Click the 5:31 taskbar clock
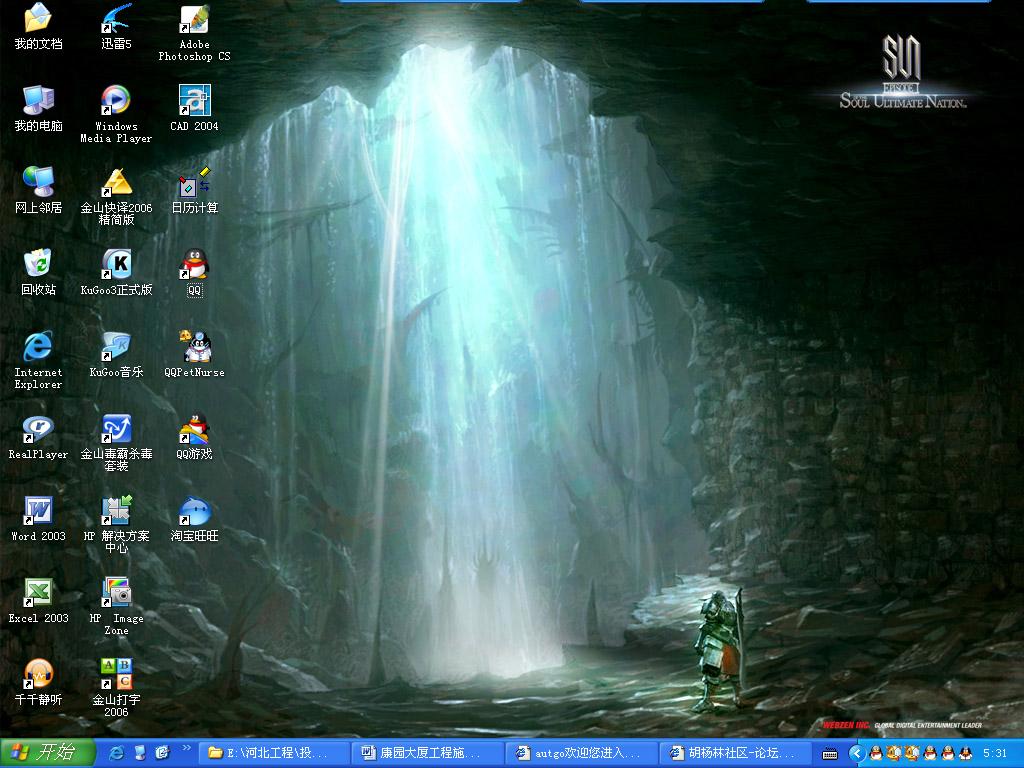The height and width of the screenshot is (768, 1024). (x=995, y=754)
